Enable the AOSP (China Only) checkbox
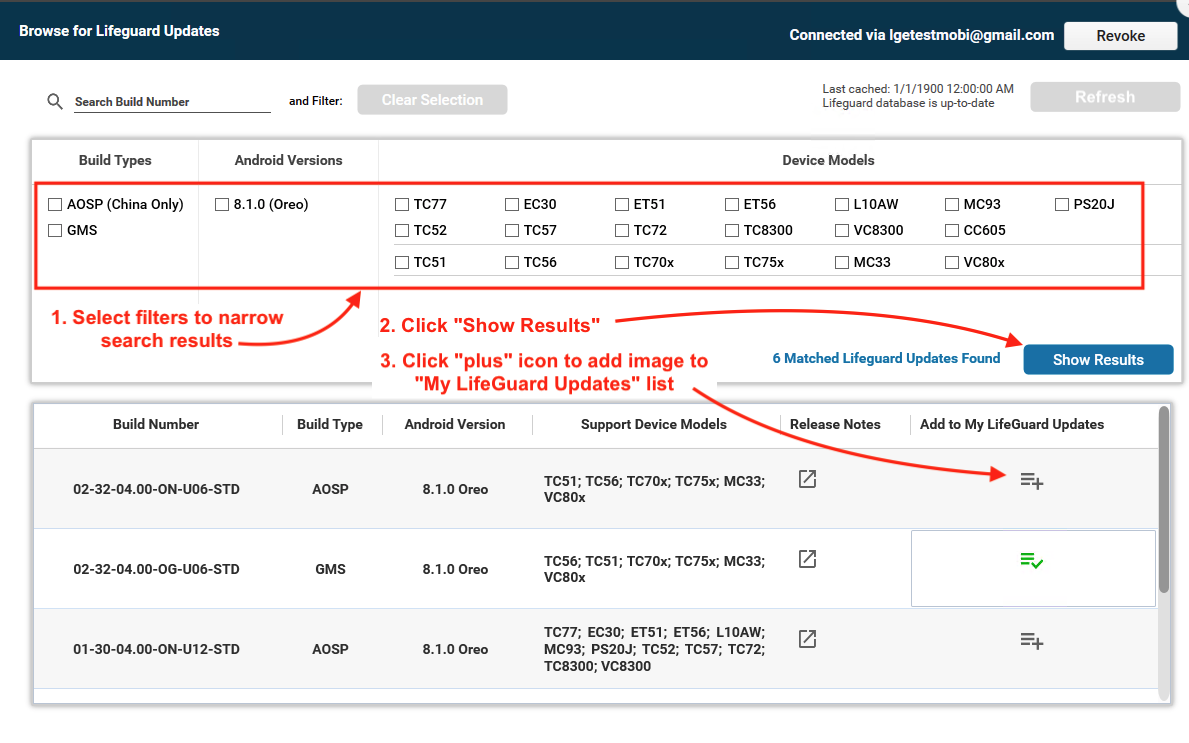The width and height of the screenshot is (1189, 743). [x=56, y=205]
